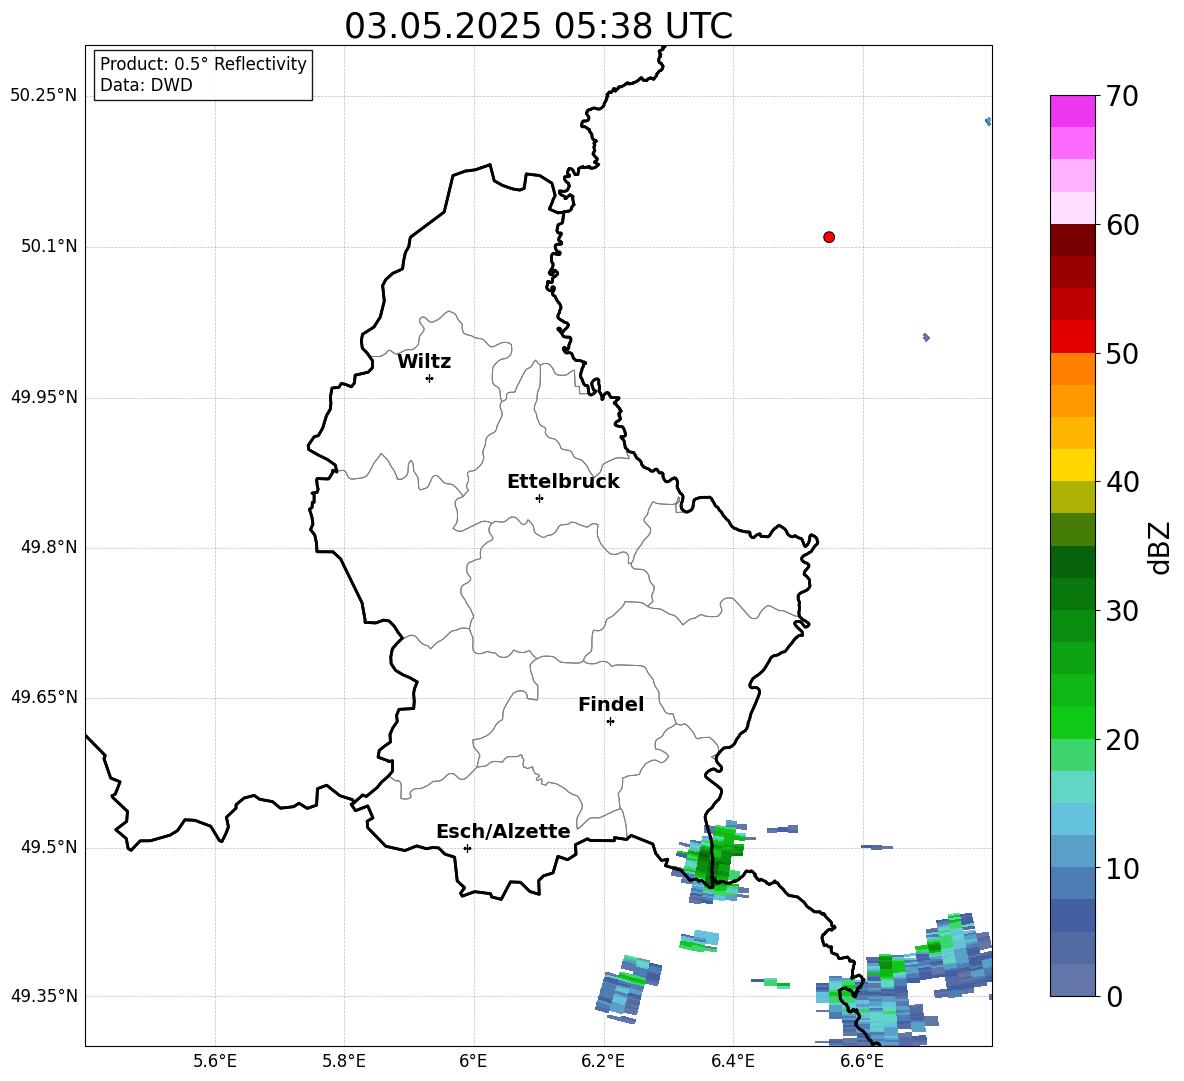This screenshot has height=1081, width=1184.
Task: Click the 49.95°N latitude label
Action: 44,397
